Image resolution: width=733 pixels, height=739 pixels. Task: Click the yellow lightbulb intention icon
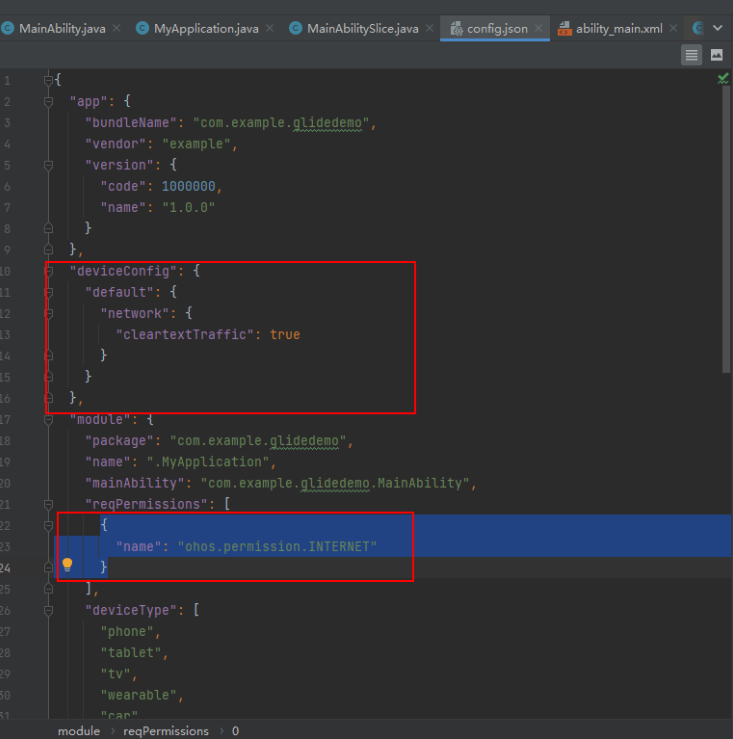click(x=67, y=565)
